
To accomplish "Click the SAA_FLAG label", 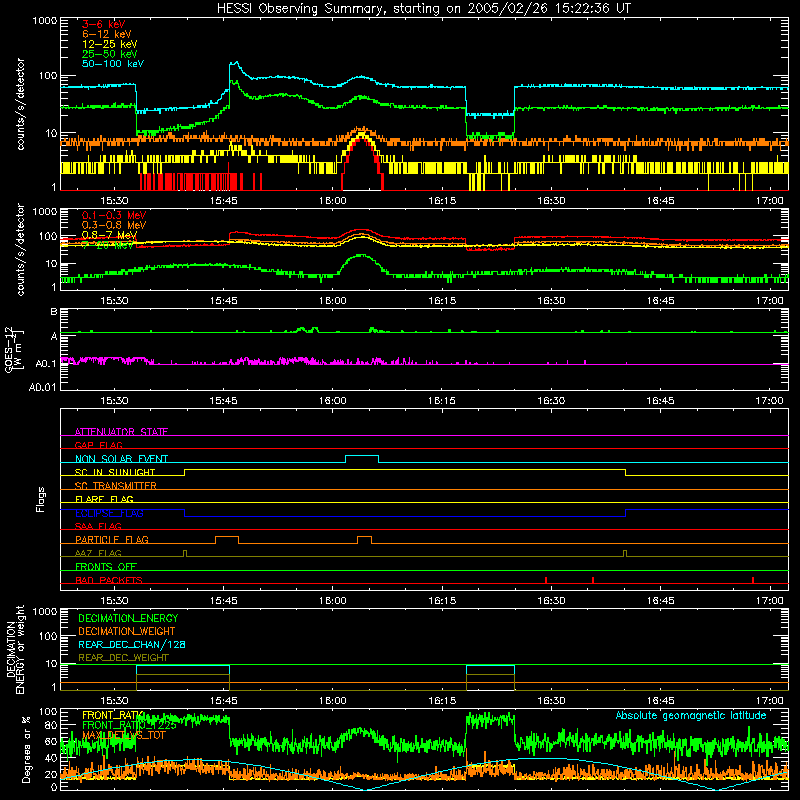I will click(x=98, y=526).
